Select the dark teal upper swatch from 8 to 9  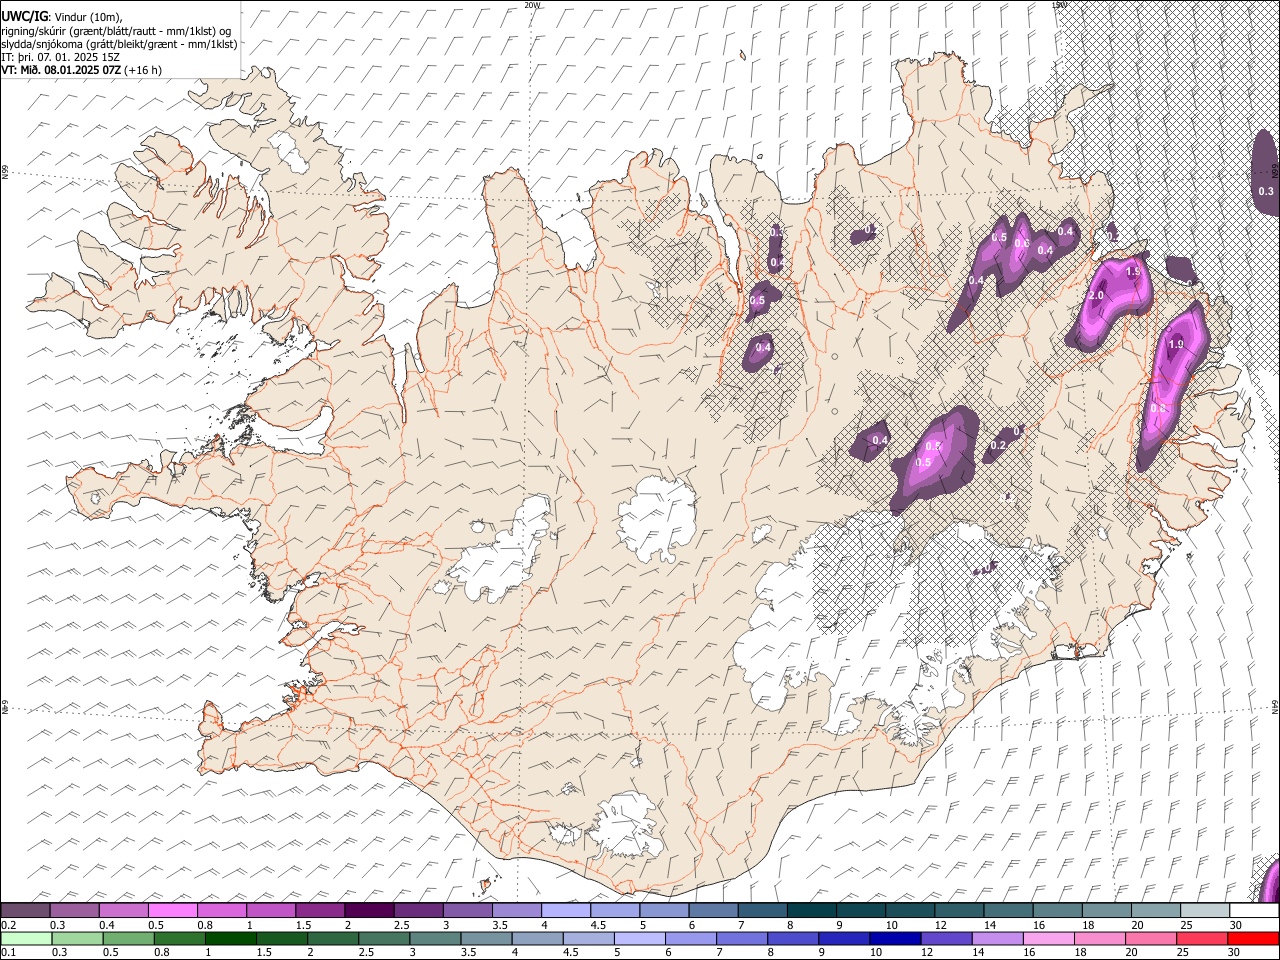811,911
